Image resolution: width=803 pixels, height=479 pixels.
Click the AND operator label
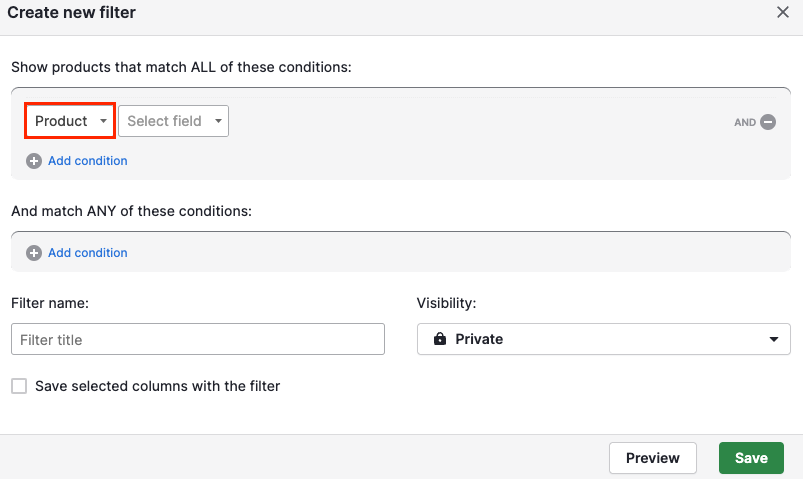(x=745, y=122)
